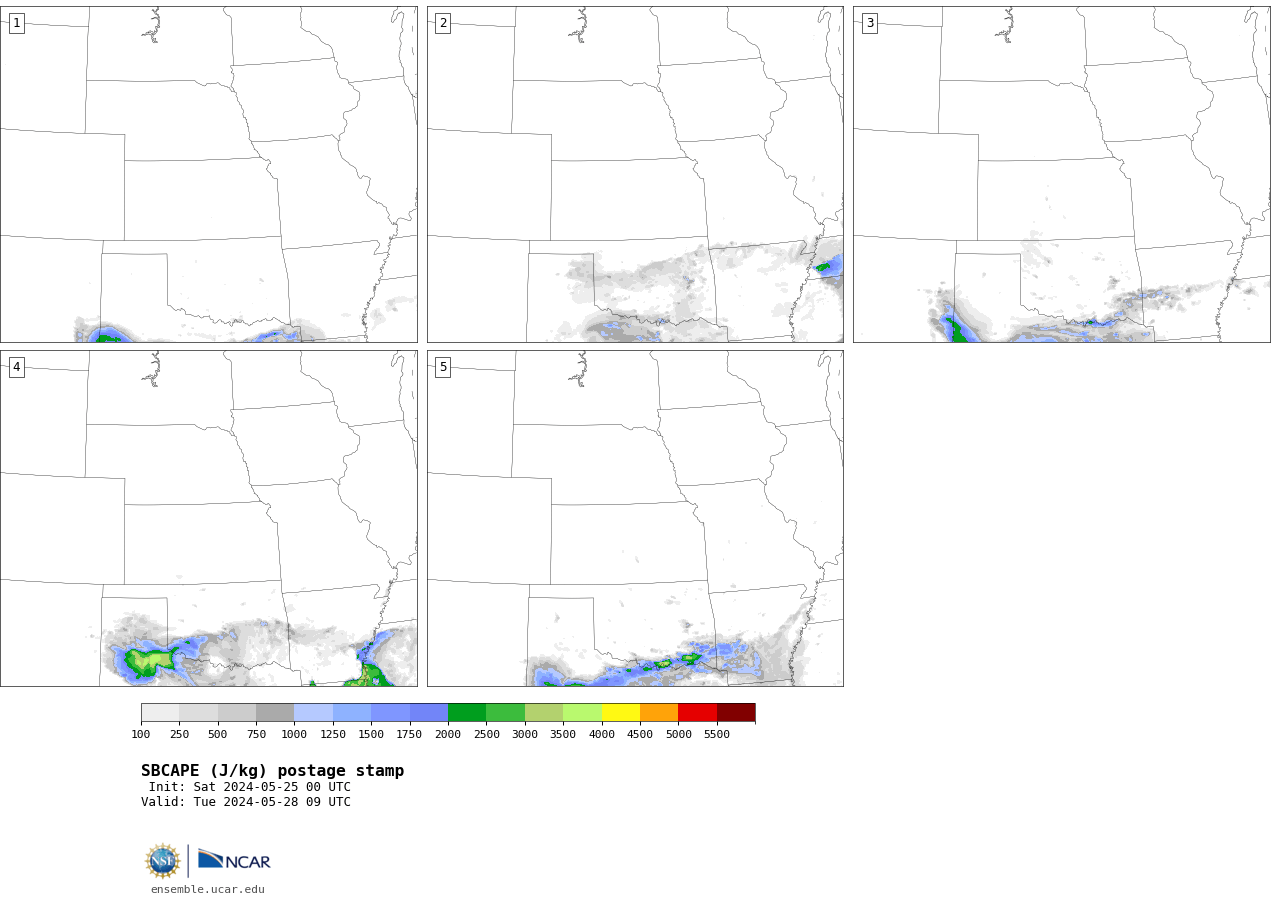Pick the yellow 4000-4500 colorbar swatch

click(x=621, y=712)
